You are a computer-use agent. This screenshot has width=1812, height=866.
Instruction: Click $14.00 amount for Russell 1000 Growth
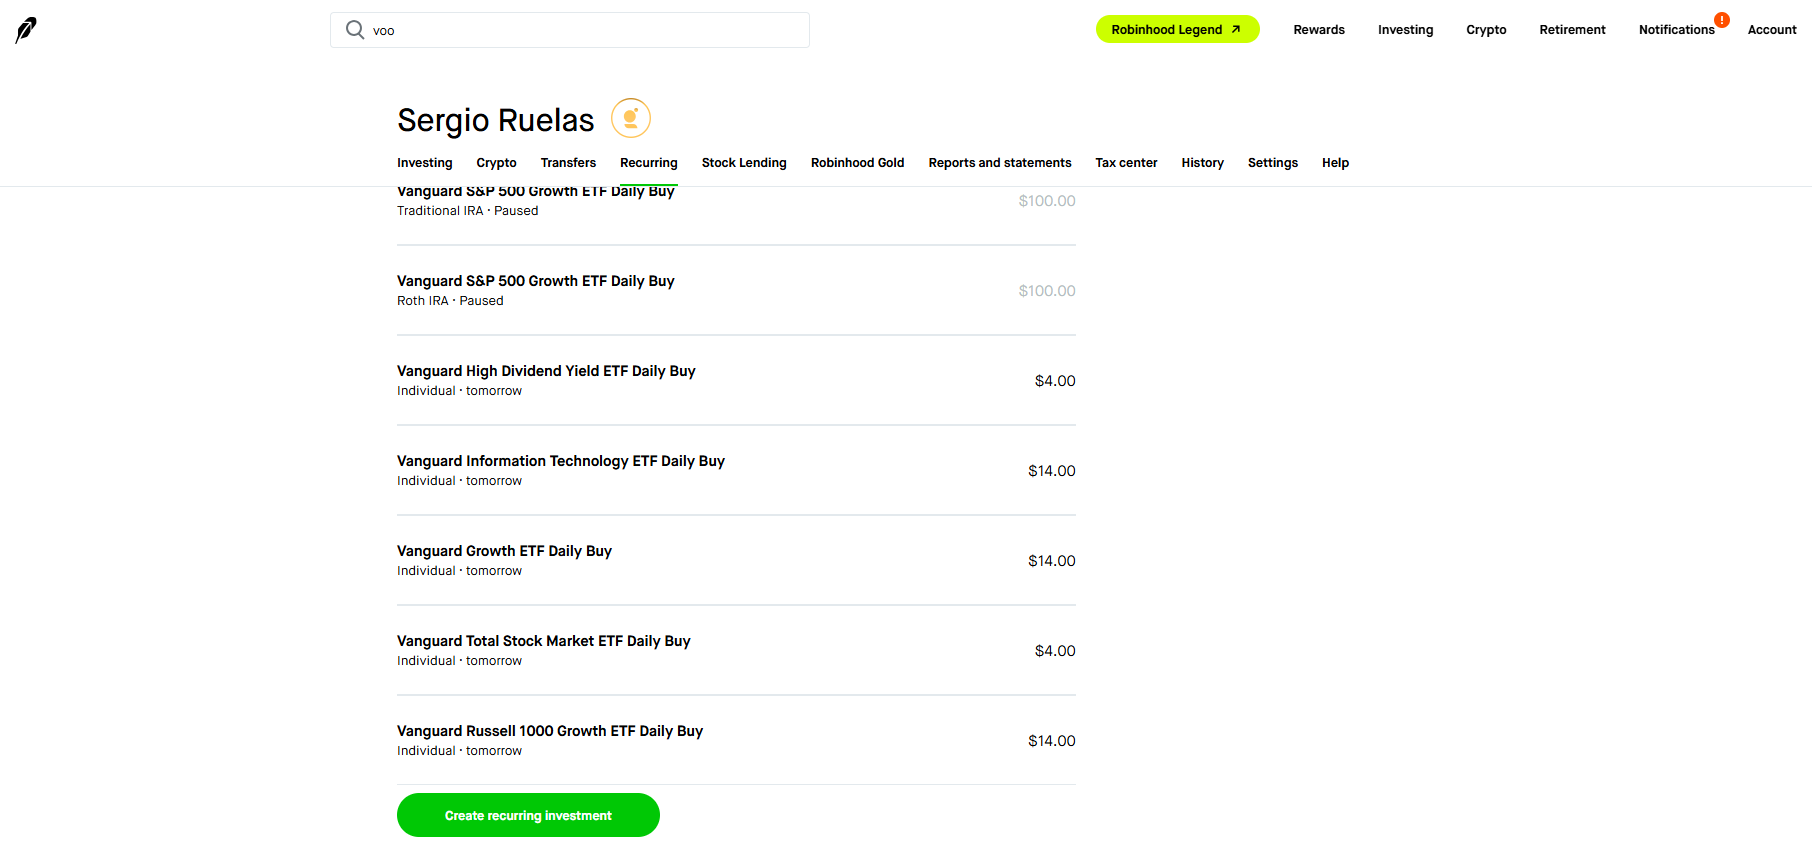pyautogui.click(x=1052, y=741)
